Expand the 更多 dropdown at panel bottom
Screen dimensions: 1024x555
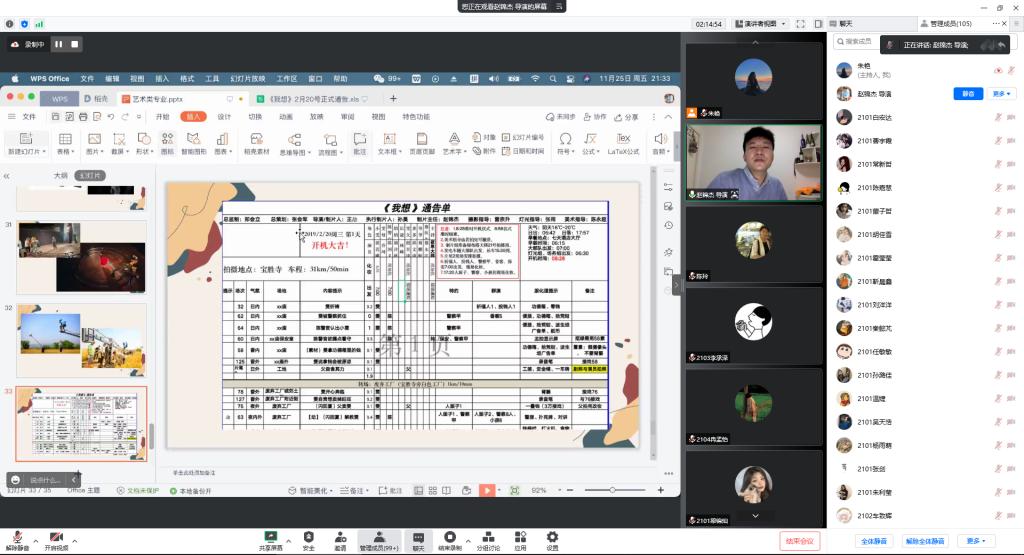coord(974,541)
